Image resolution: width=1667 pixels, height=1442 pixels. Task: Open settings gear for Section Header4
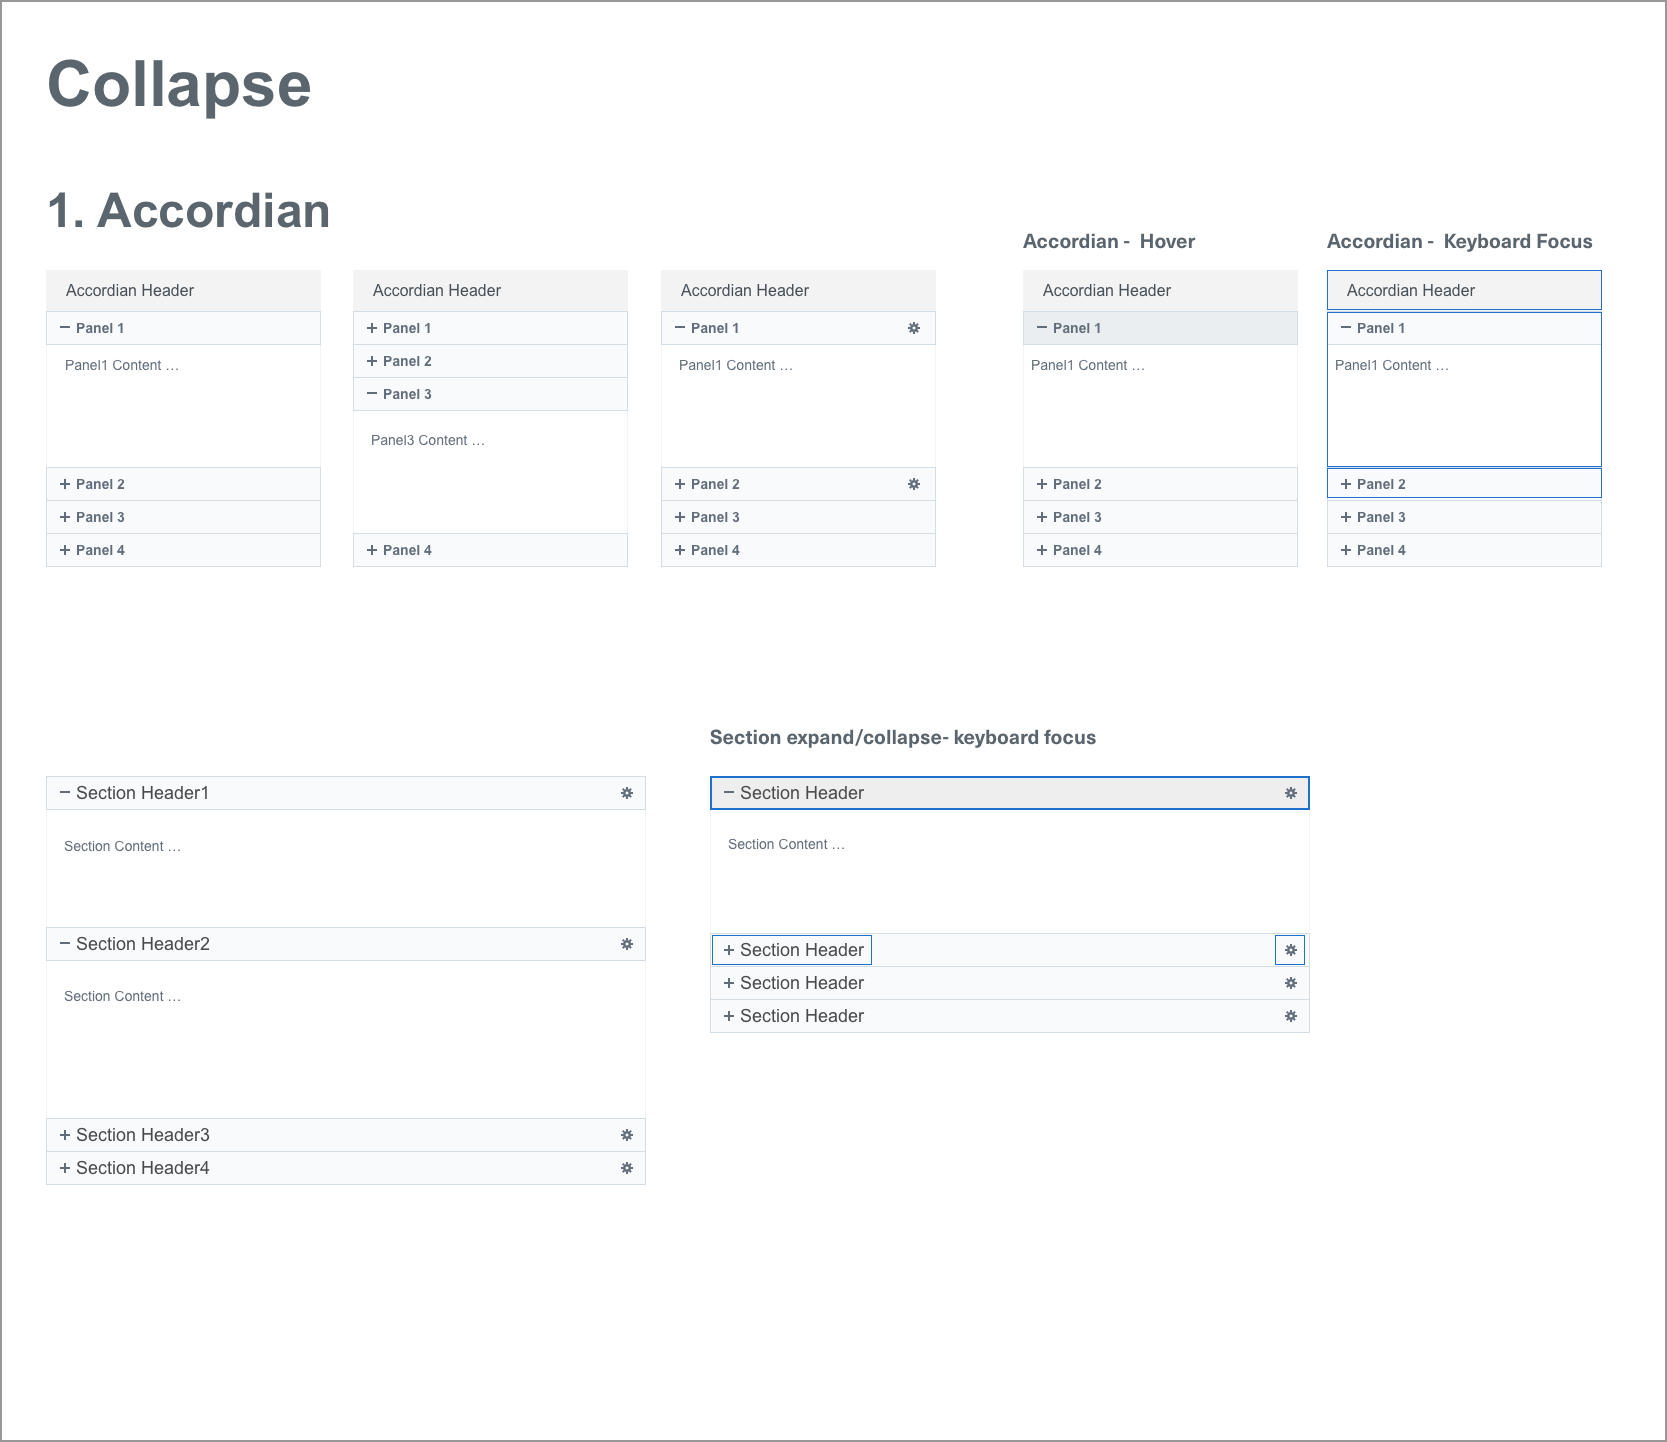coord(627,1168)
